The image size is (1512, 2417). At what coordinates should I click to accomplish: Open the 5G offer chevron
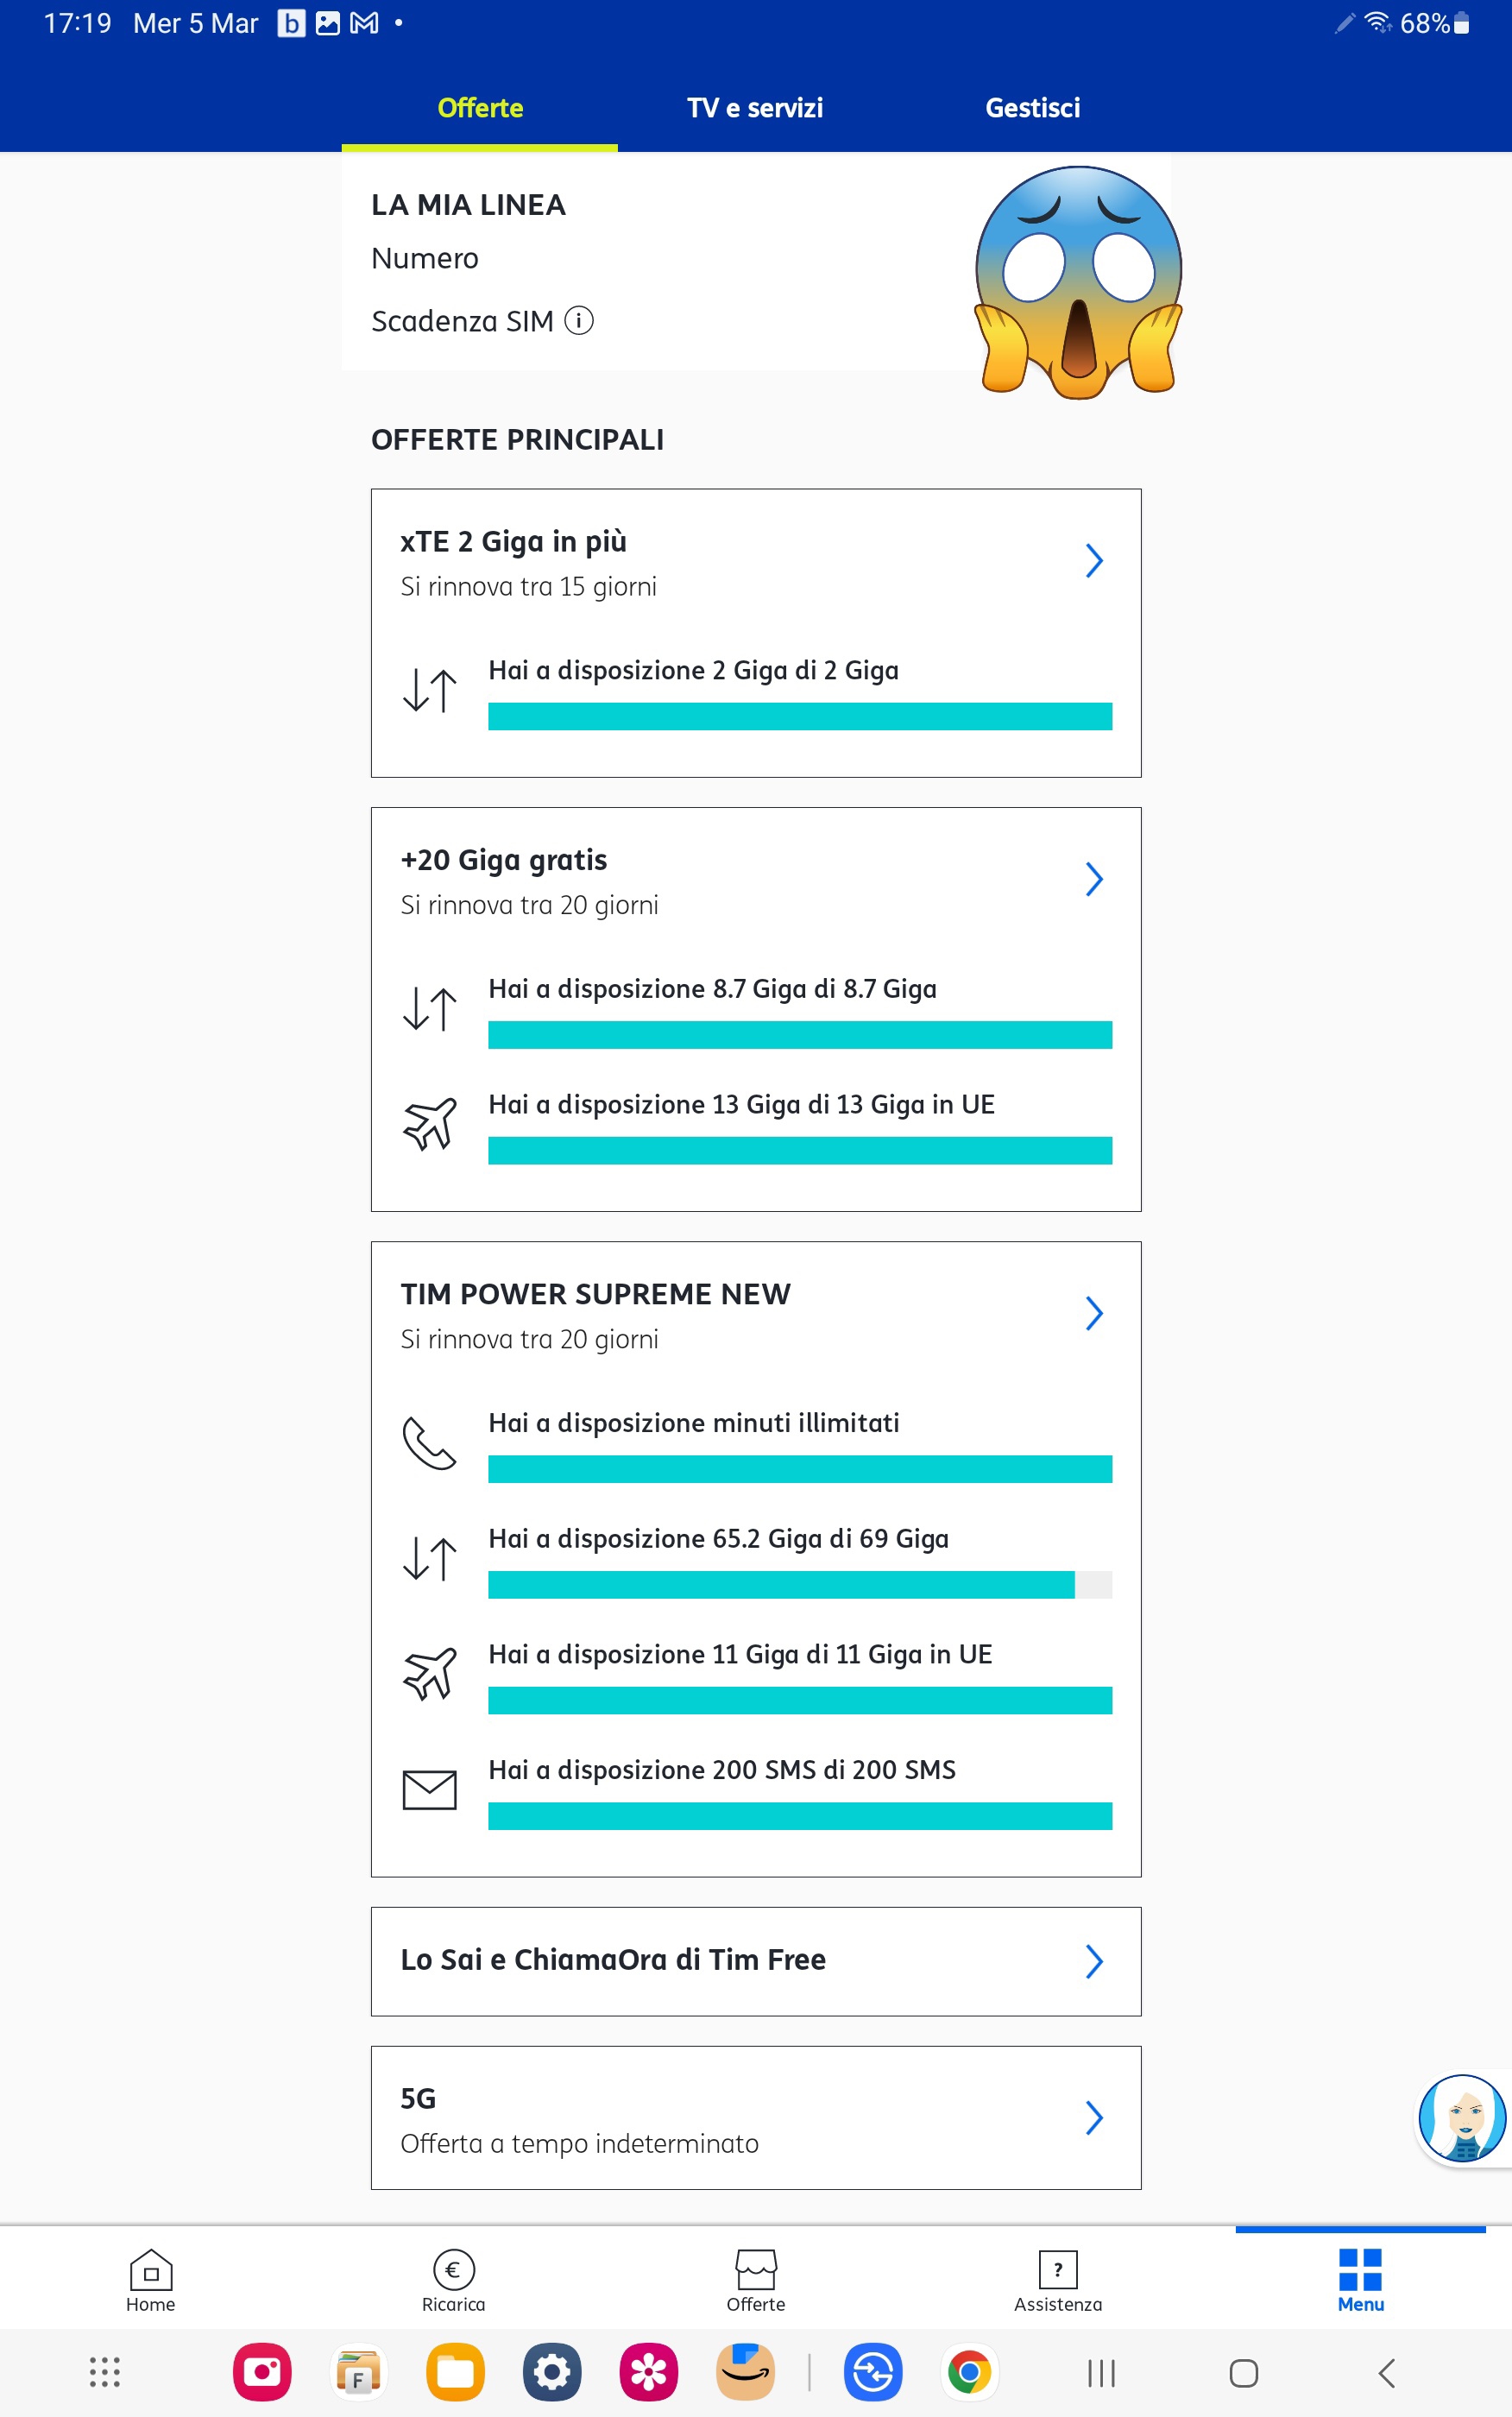pos(1094,2117)
